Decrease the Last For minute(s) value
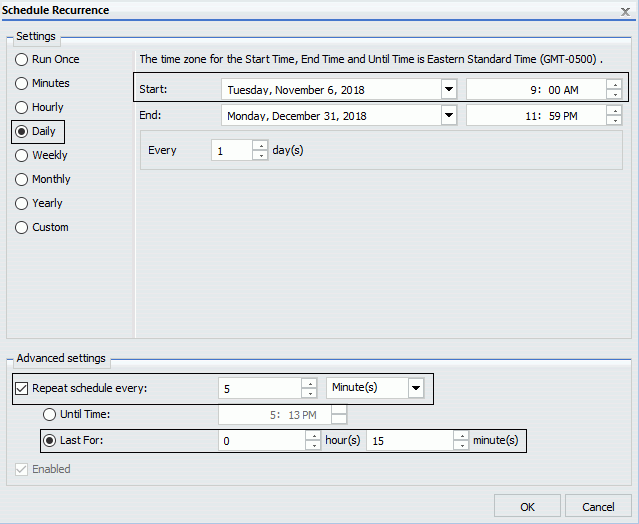This screenshot has height=524, width=639. tap(461, 445)
